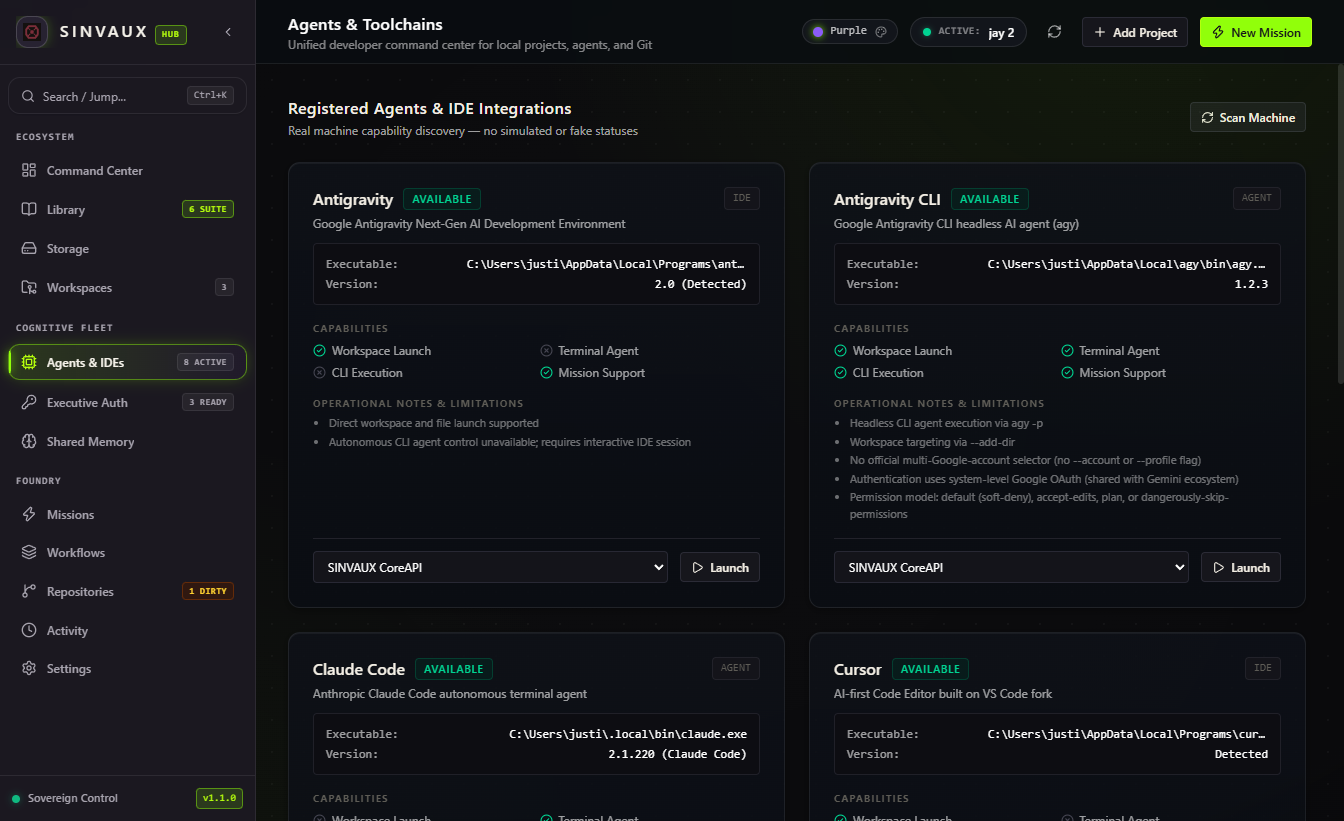The image size is (1344, 821).
Task: Collapse the sidebar with the chevron
Action: click(228, 32)
